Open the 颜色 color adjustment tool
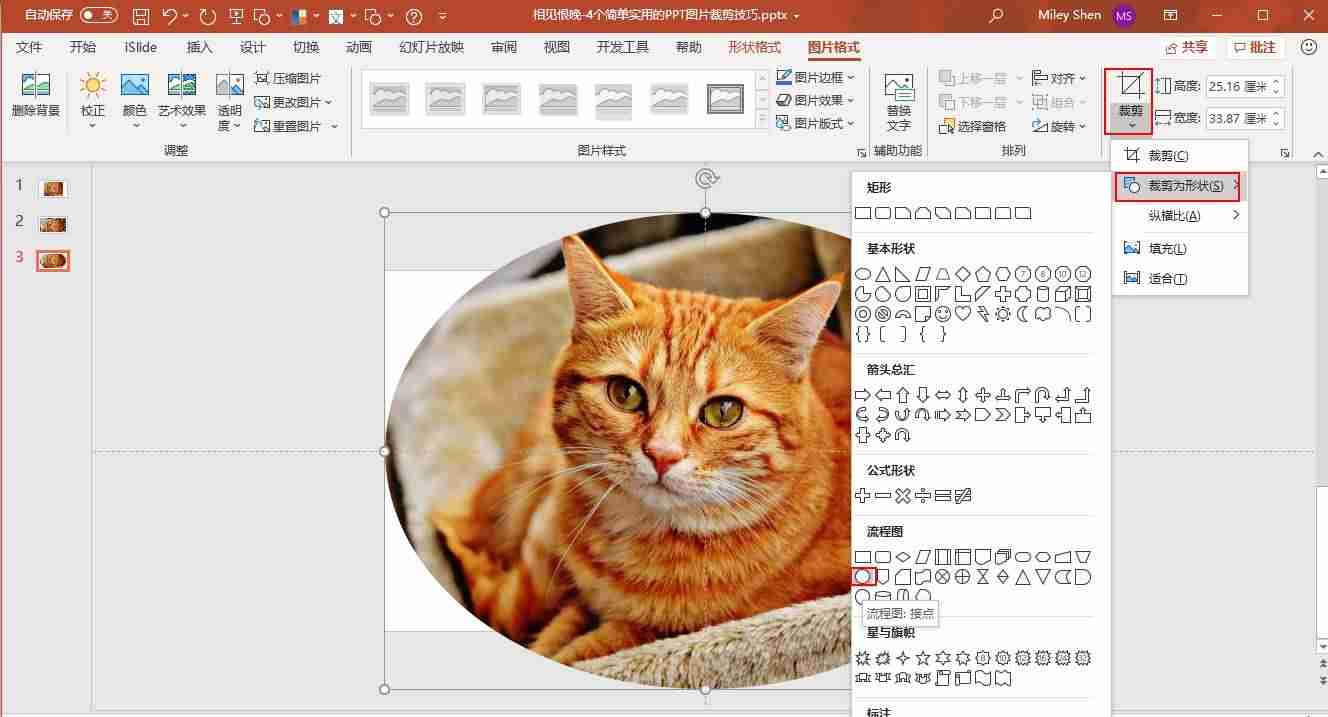The width and height of the screenshot is (1328, 717). 134,100
